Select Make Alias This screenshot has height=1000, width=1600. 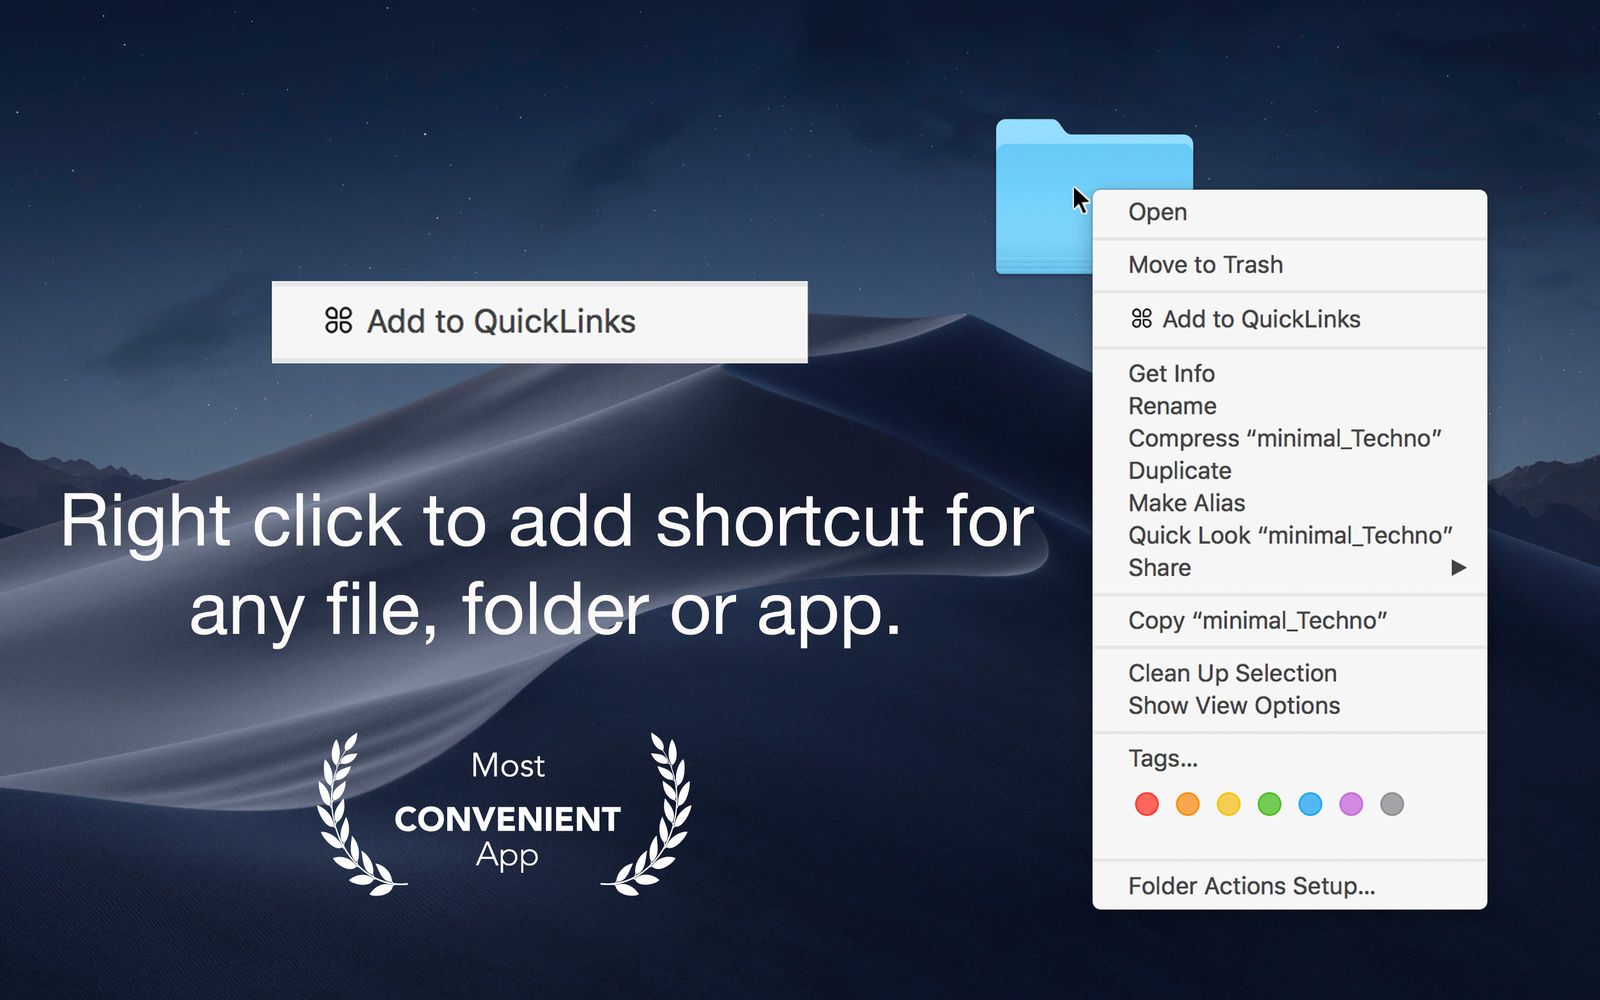tap(1290, 503)
